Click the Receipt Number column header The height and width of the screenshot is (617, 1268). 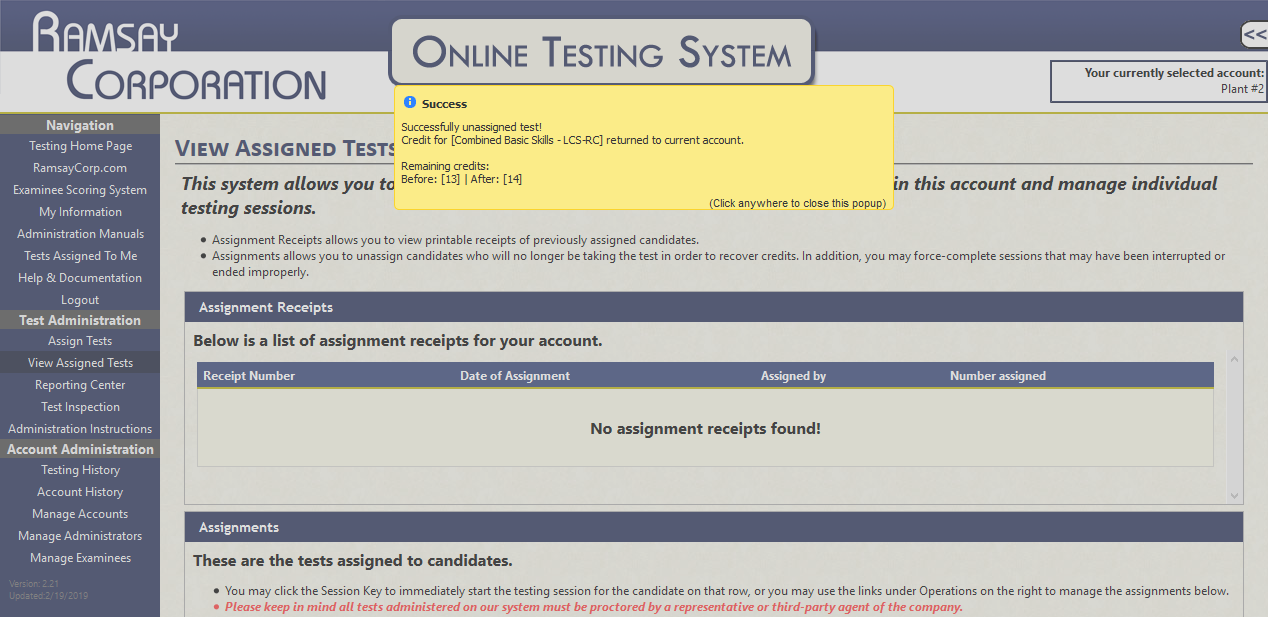coord(249,376)
